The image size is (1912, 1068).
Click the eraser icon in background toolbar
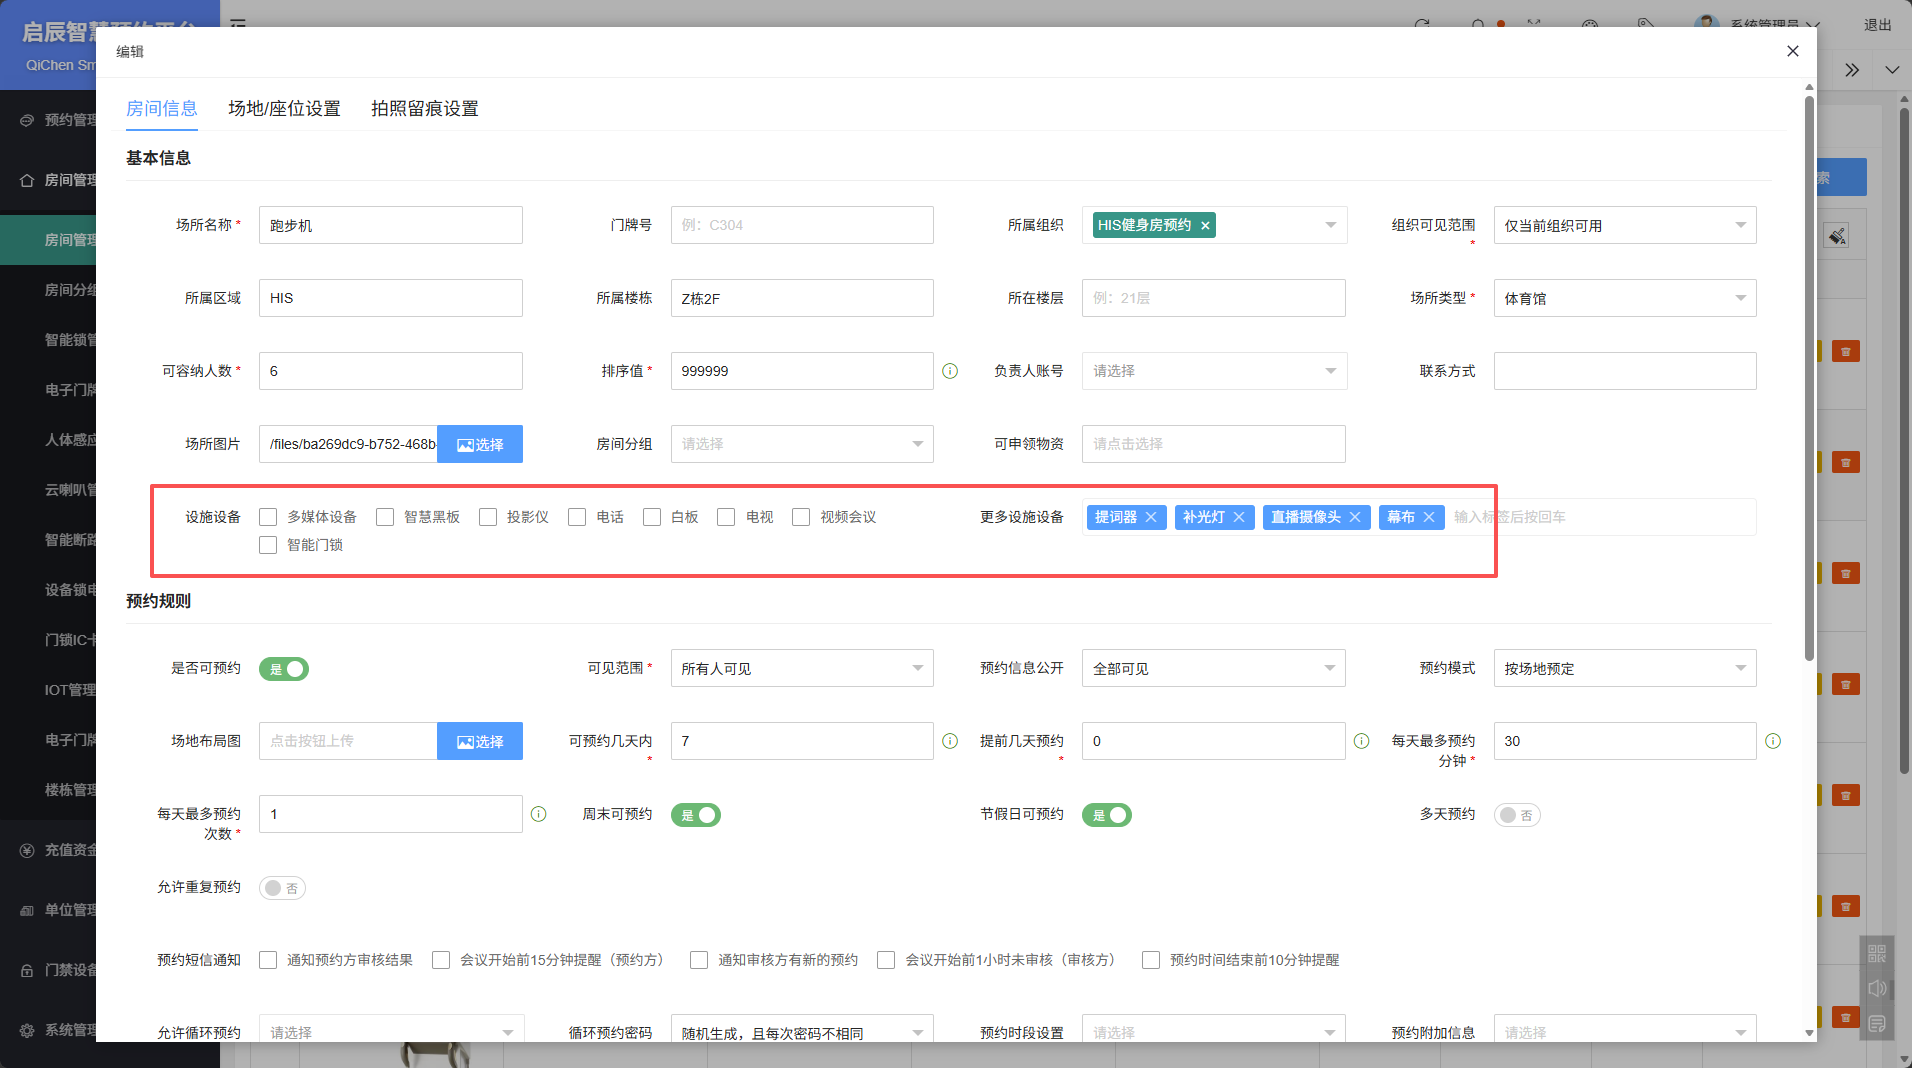1836,236
